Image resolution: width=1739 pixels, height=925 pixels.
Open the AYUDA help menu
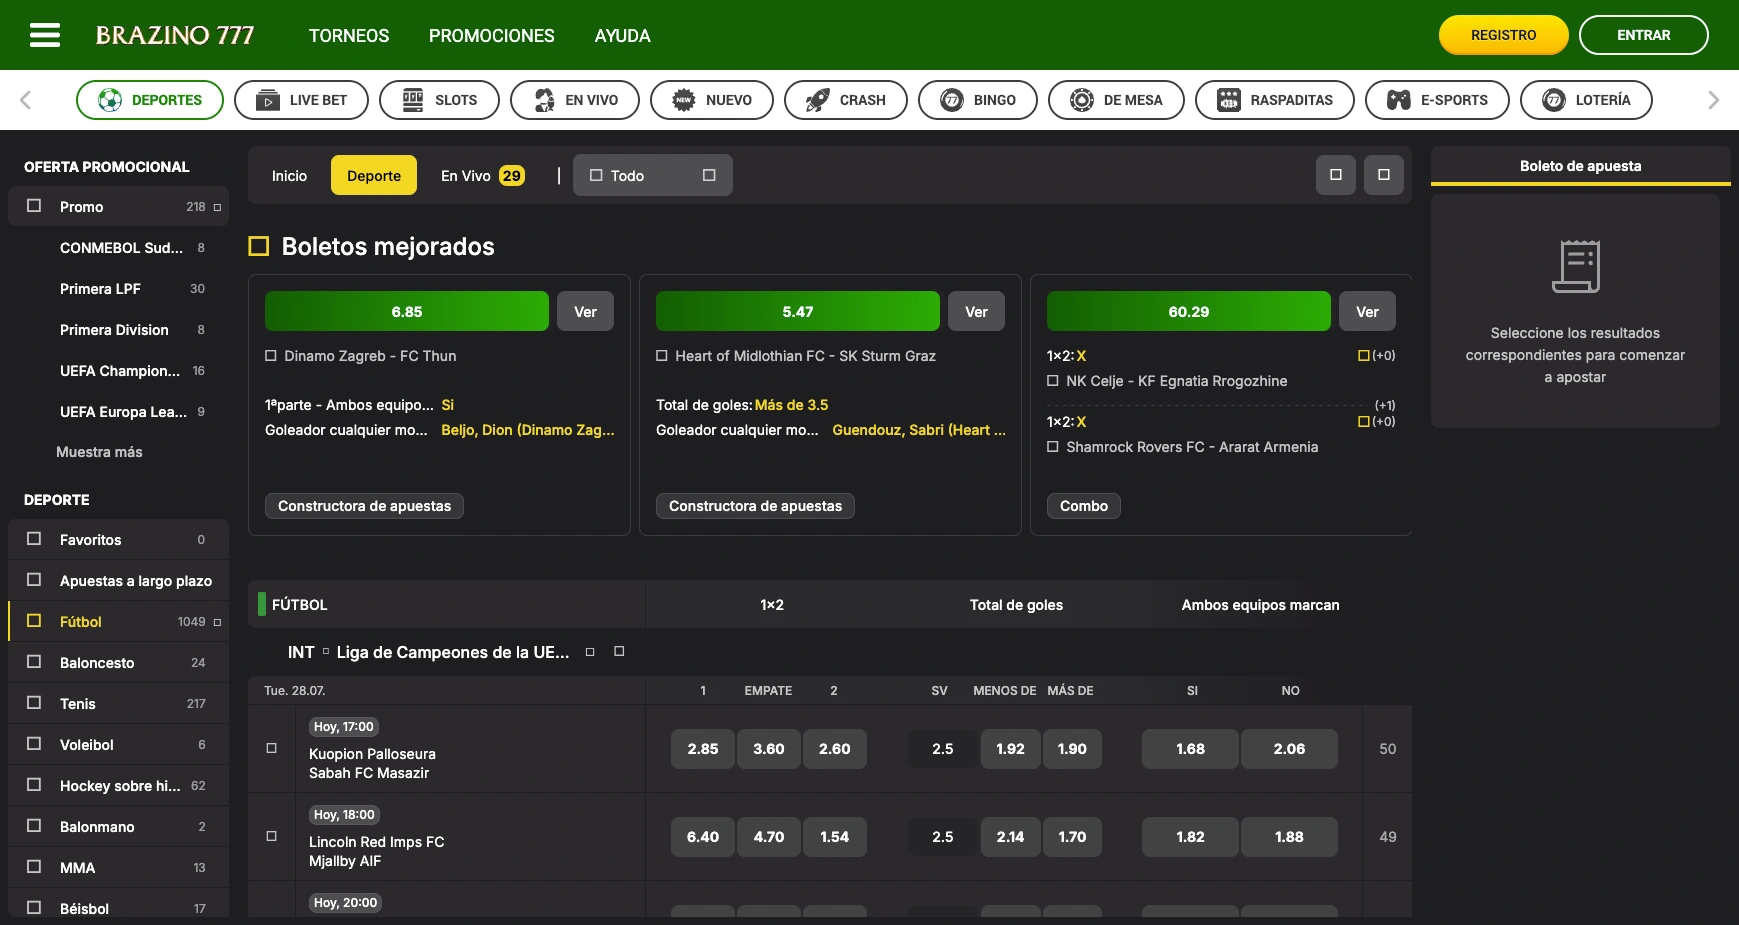(623, 36)
